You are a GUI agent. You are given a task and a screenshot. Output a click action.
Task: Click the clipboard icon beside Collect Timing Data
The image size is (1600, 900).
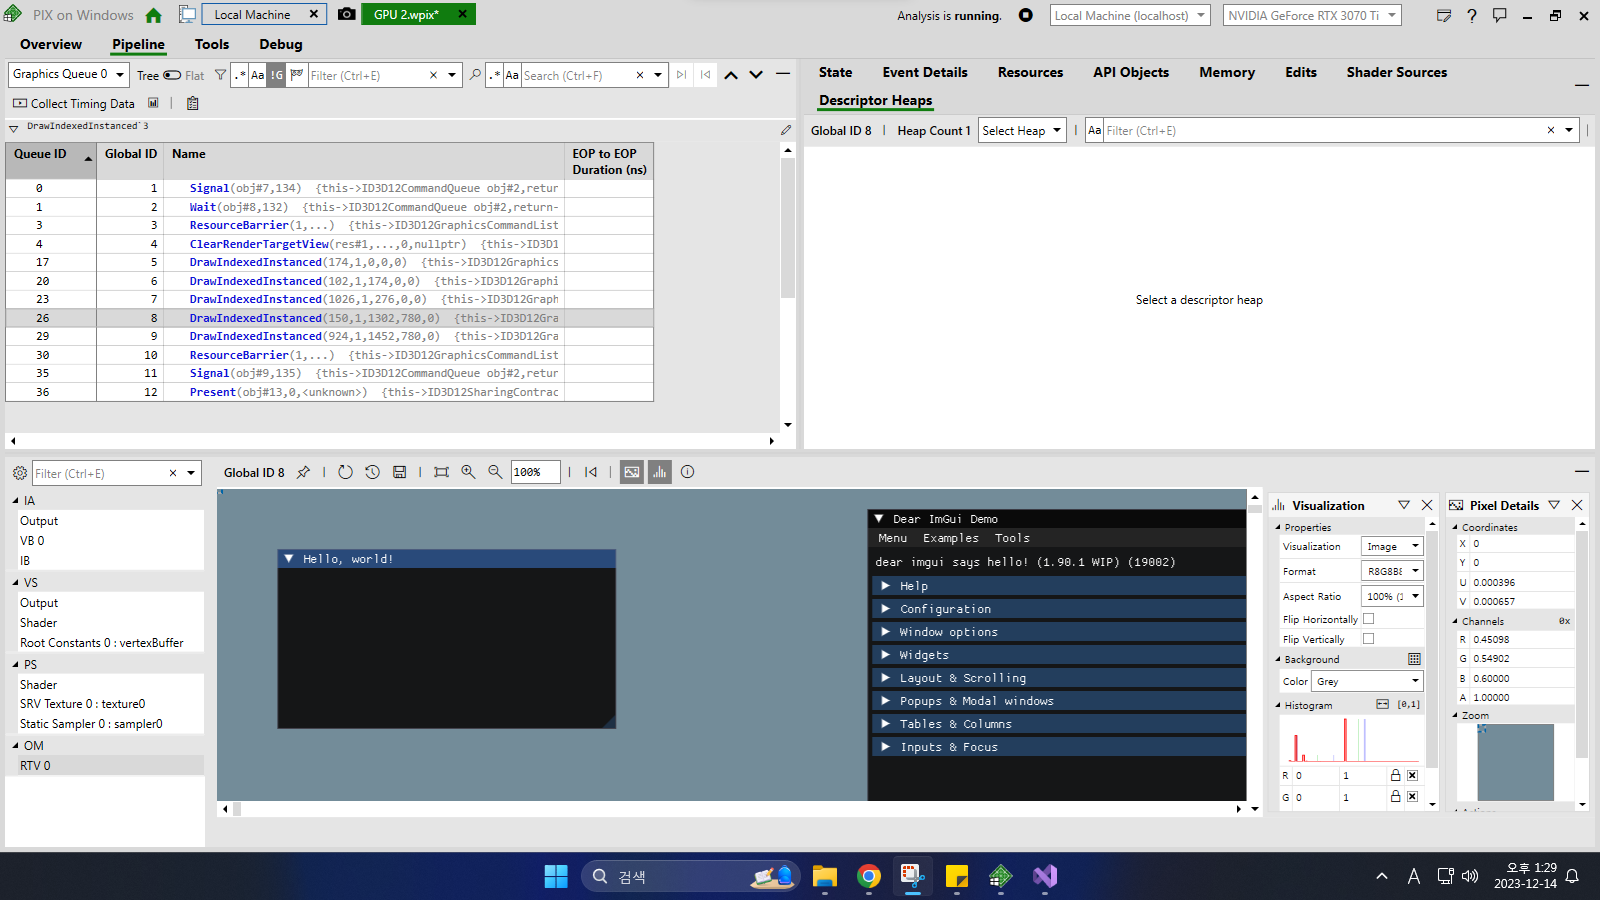click(193, 103)
